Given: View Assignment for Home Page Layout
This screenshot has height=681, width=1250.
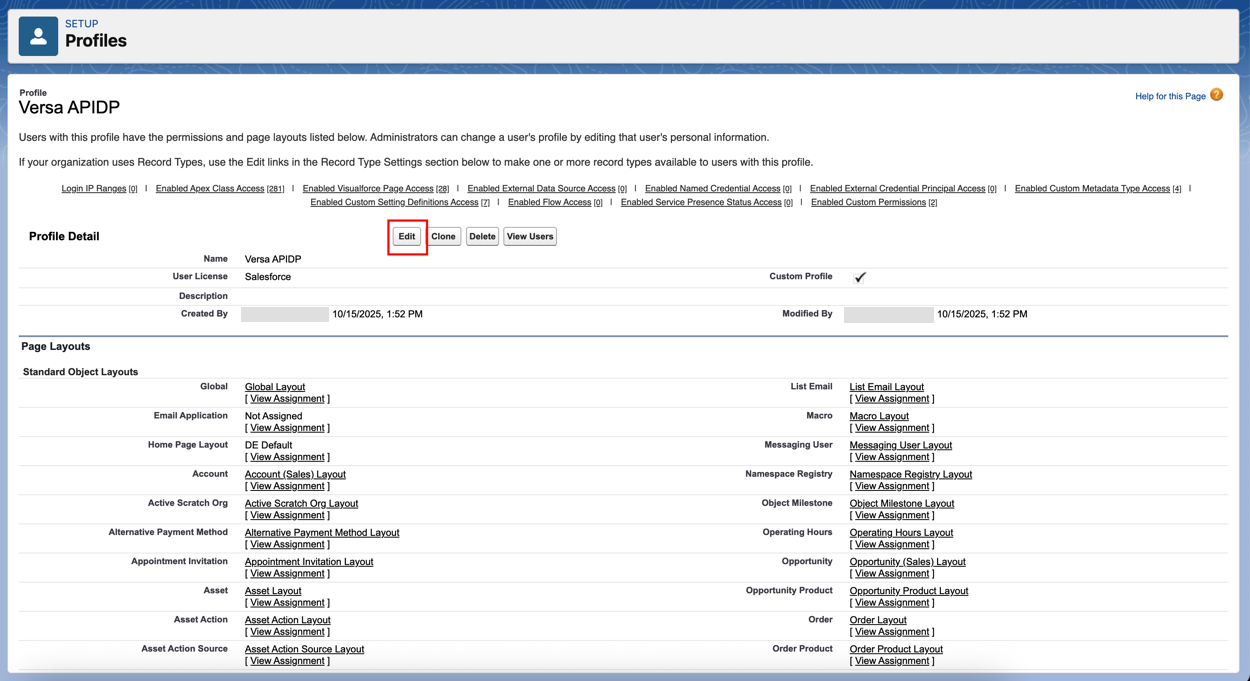Looking at the screenshot, I should 287,457.
